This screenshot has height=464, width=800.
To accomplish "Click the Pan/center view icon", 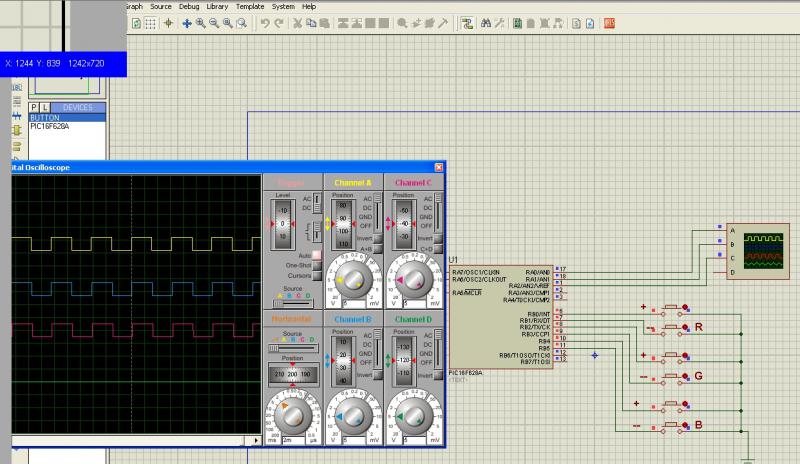I will point(185,23).
